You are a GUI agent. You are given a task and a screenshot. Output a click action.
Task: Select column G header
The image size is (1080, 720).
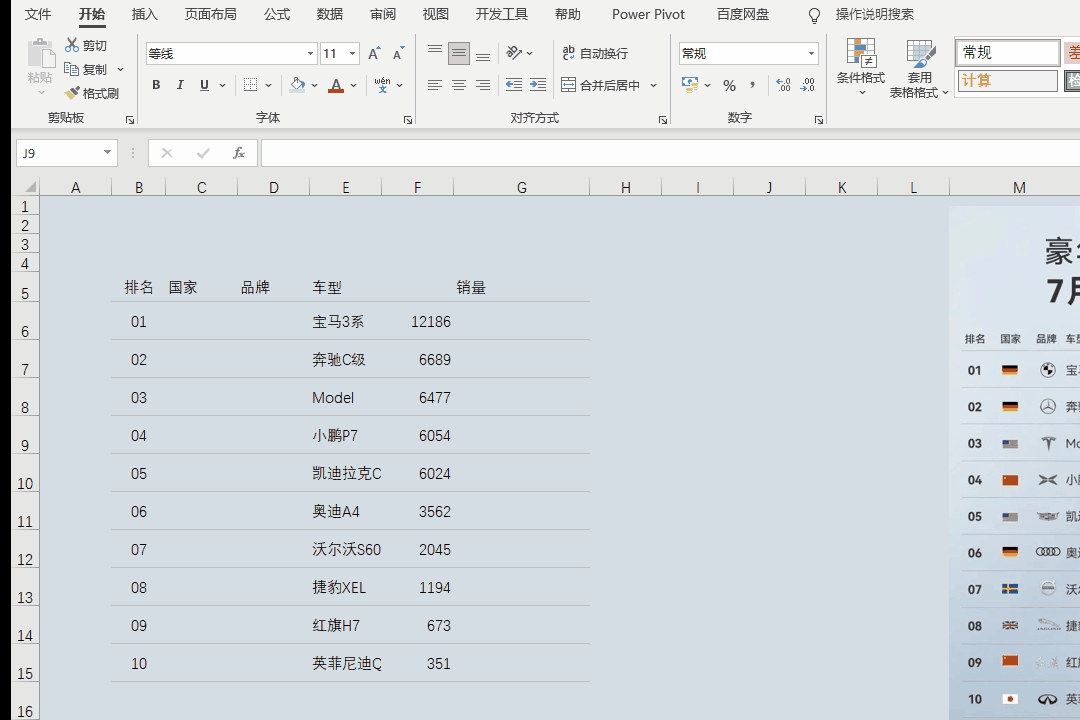point(521,187)
